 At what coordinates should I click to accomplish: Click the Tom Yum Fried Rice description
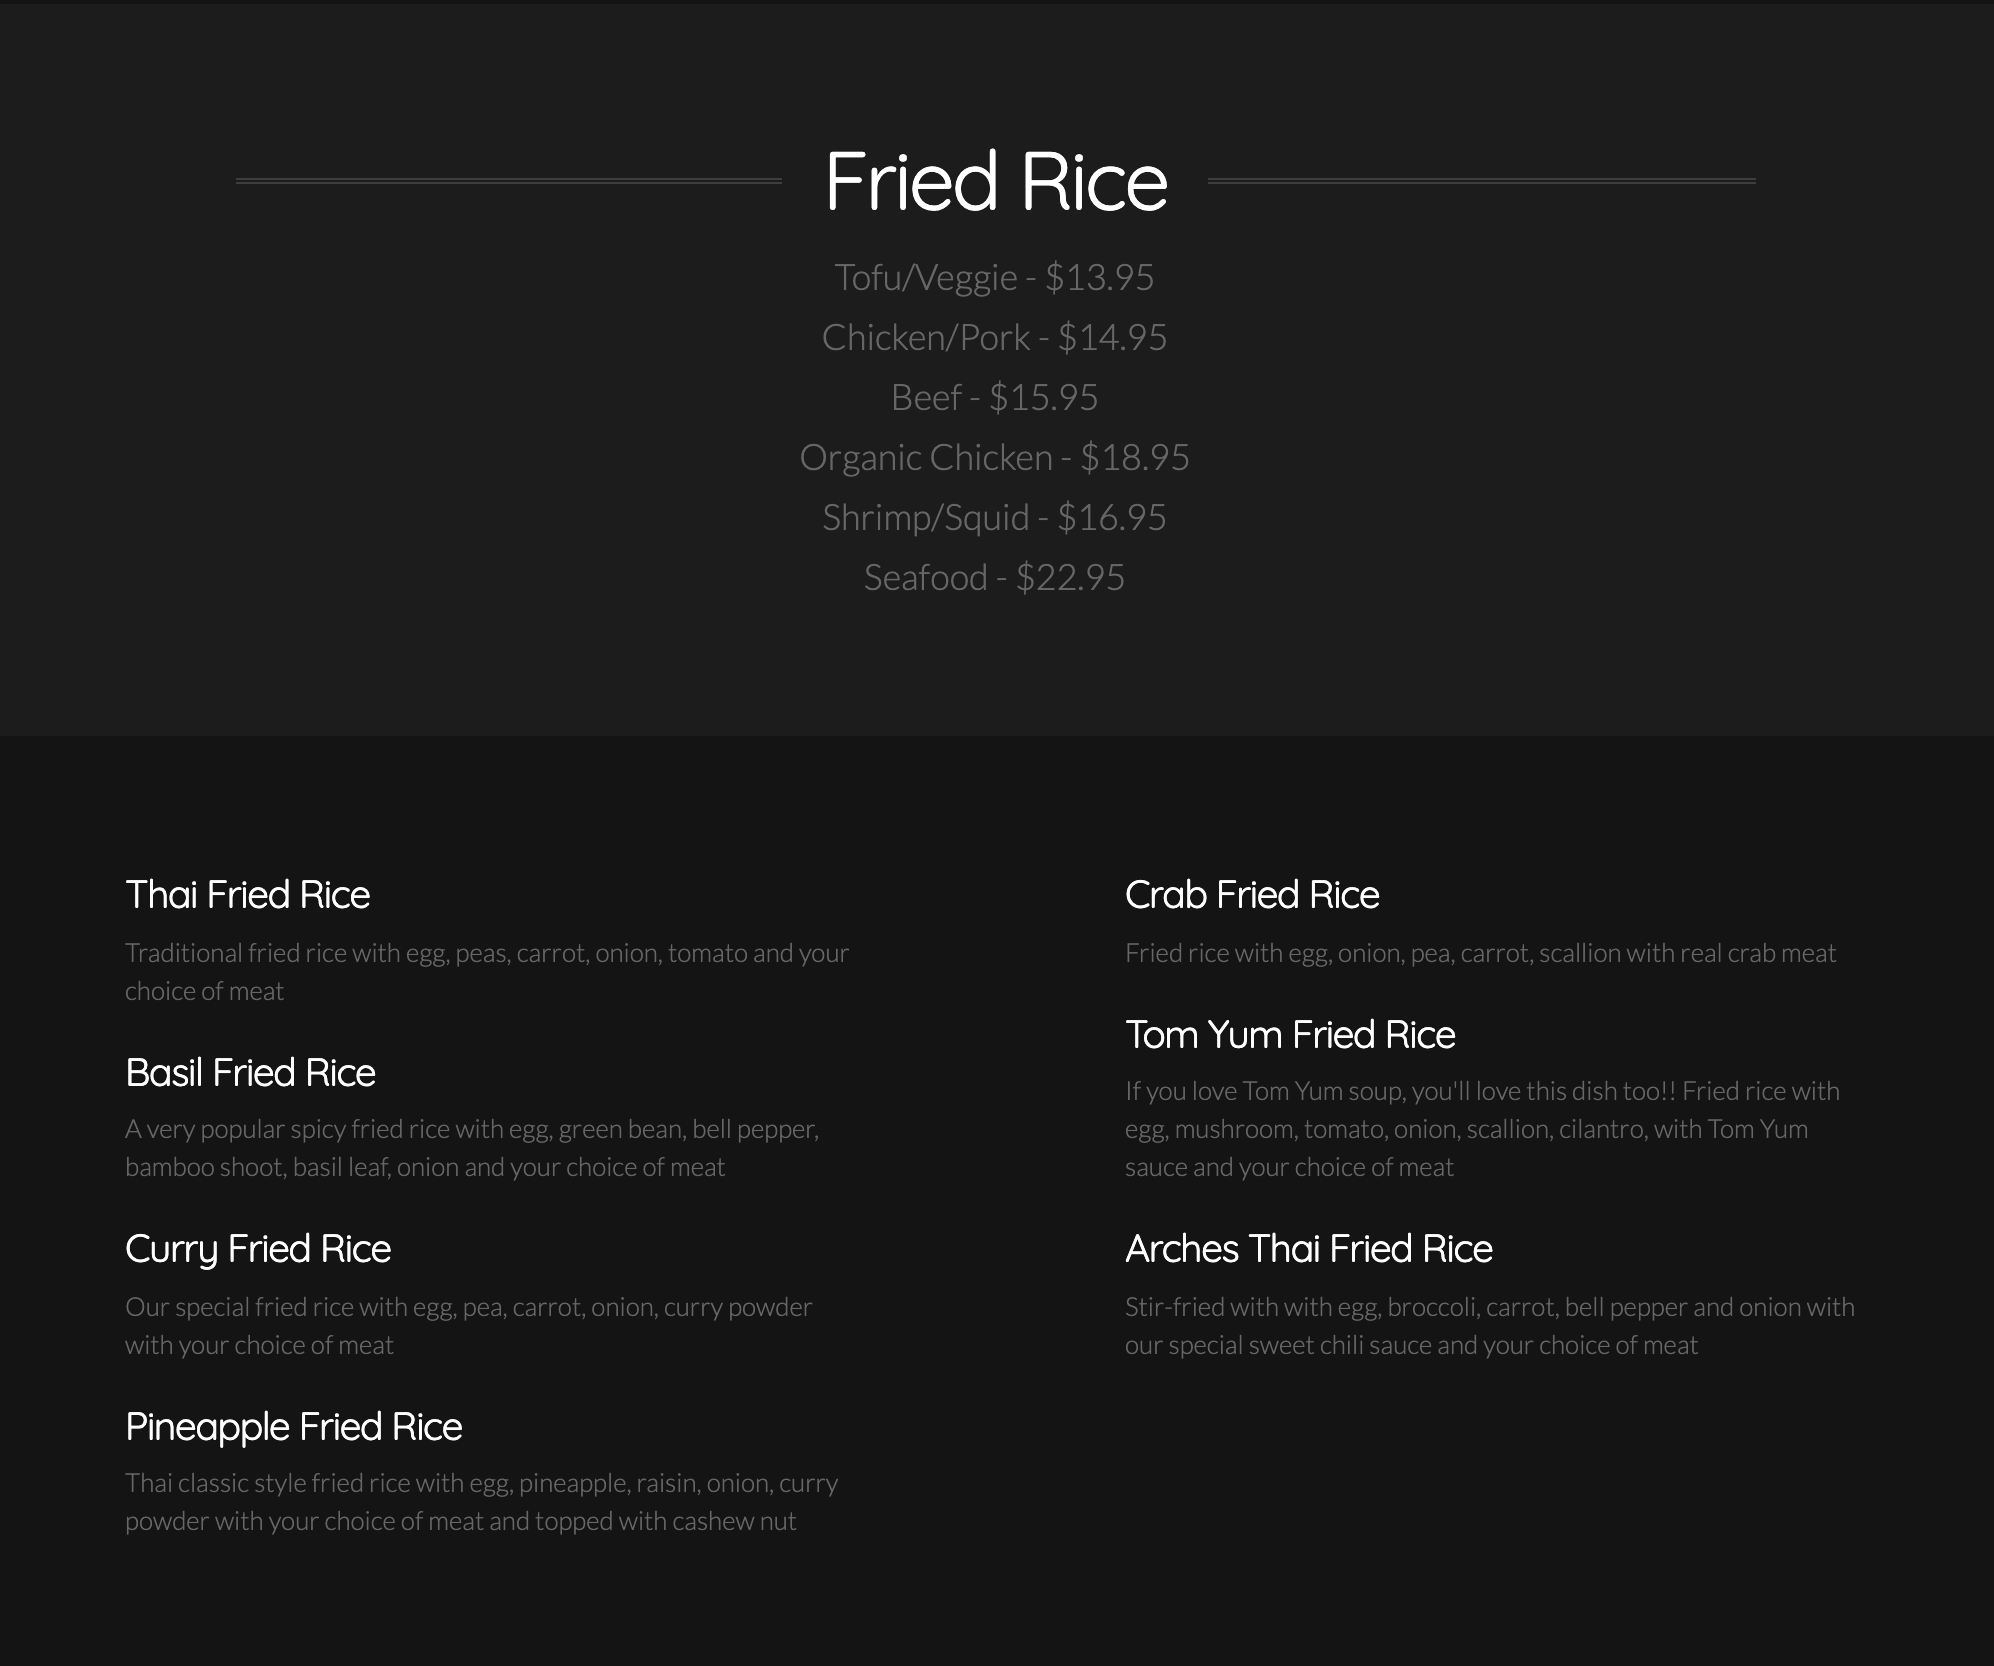[x=1481, y=1129]
